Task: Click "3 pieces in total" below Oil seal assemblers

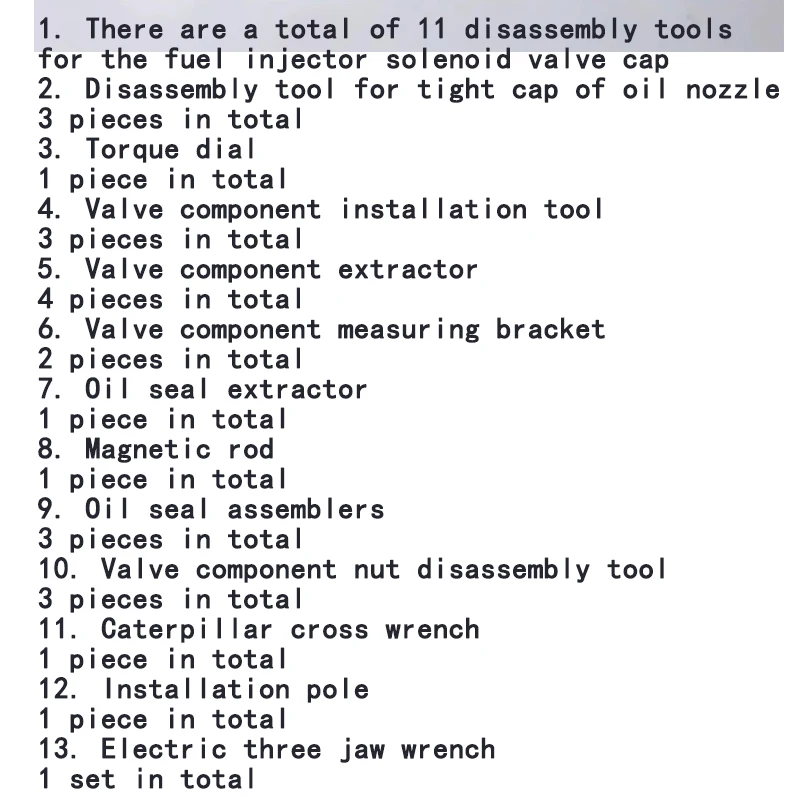Action: tap(171, 539)
